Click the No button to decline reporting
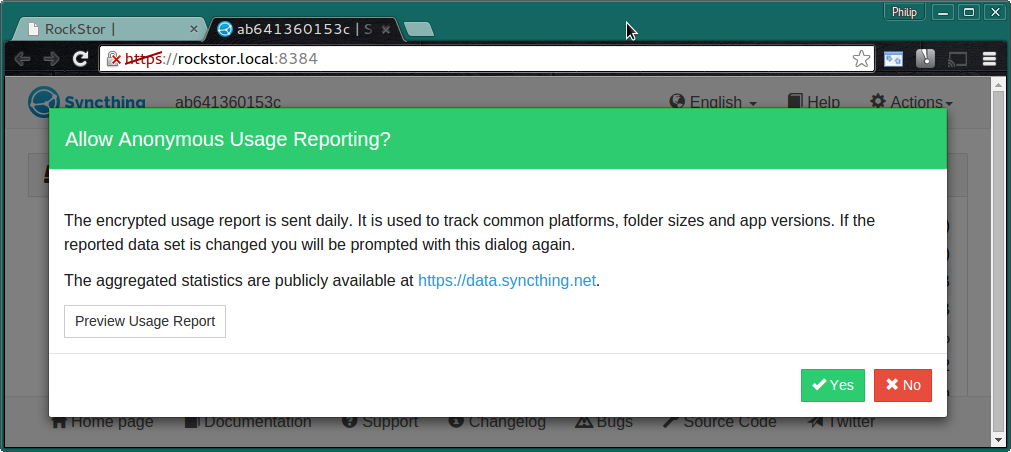Screen dimensions: 1011x452 (903, 385)
